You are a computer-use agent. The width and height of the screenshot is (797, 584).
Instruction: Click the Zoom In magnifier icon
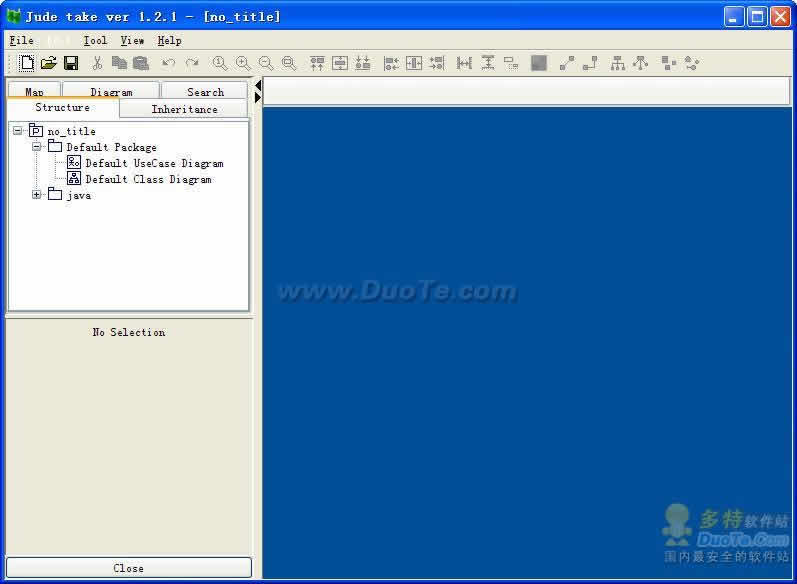243,63
